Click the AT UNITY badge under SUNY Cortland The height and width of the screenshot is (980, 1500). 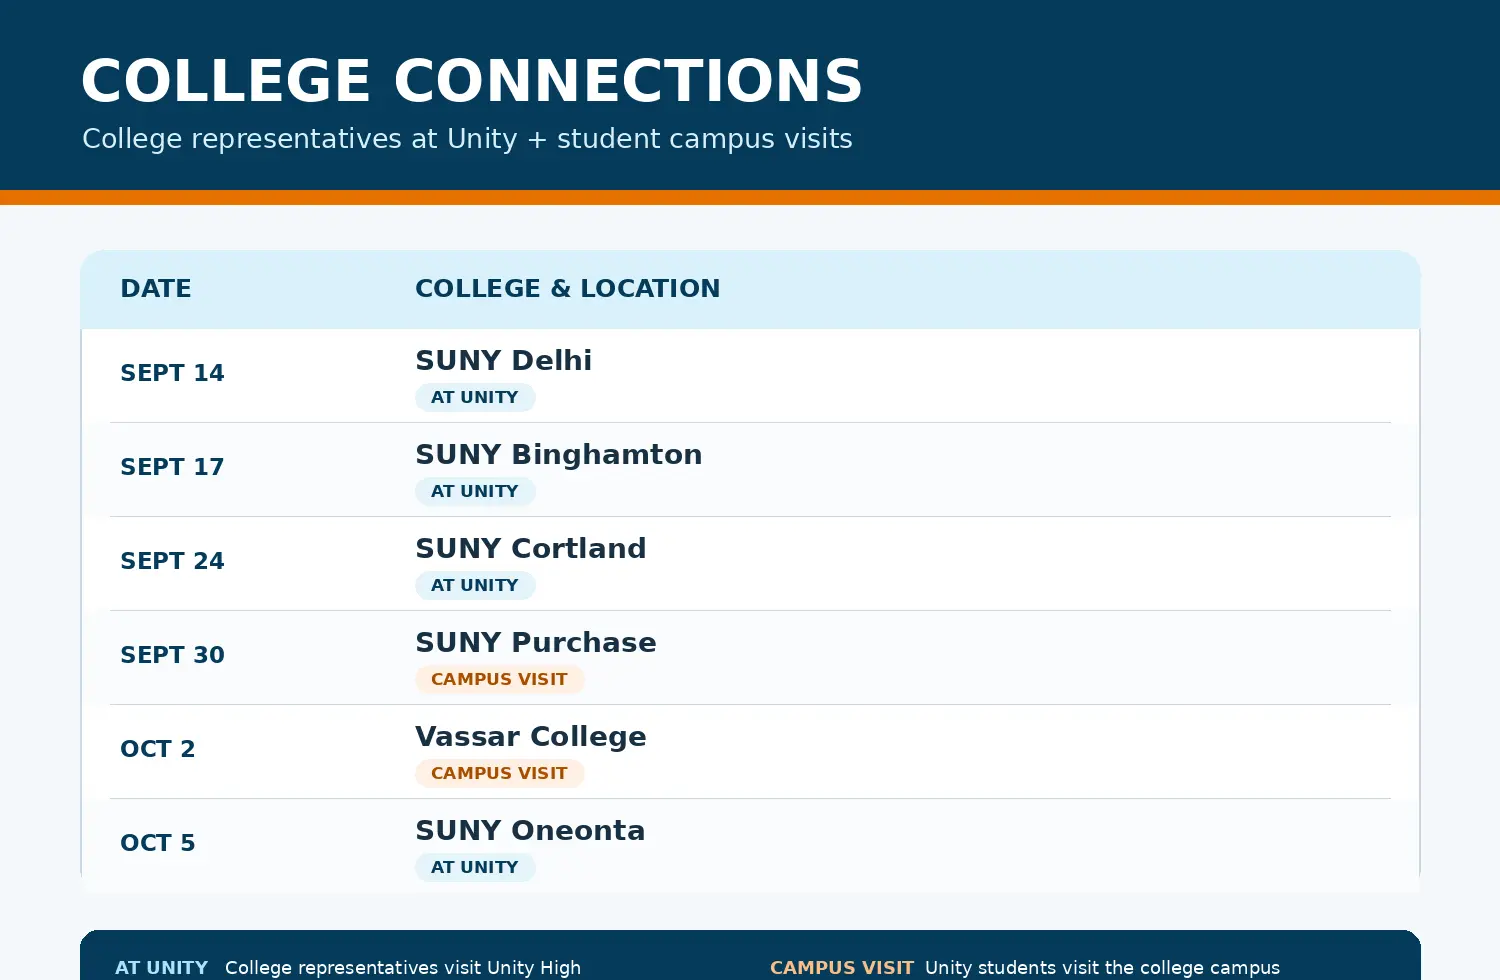click(x=475, y=586)
